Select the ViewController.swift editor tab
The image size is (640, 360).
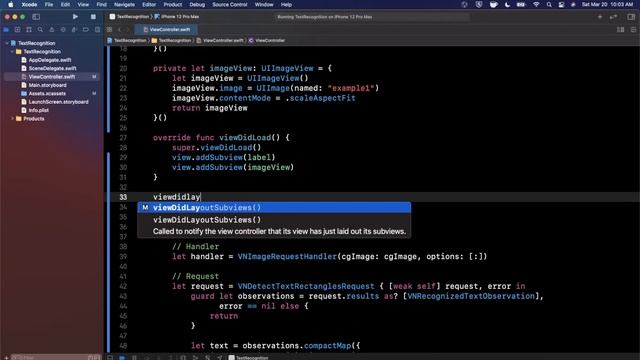coord(167,29)
